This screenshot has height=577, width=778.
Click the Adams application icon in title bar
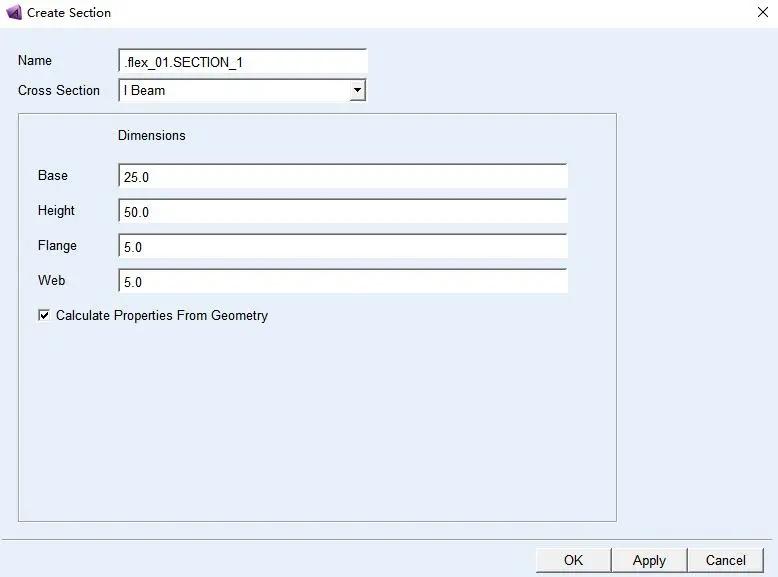point(14,13)
